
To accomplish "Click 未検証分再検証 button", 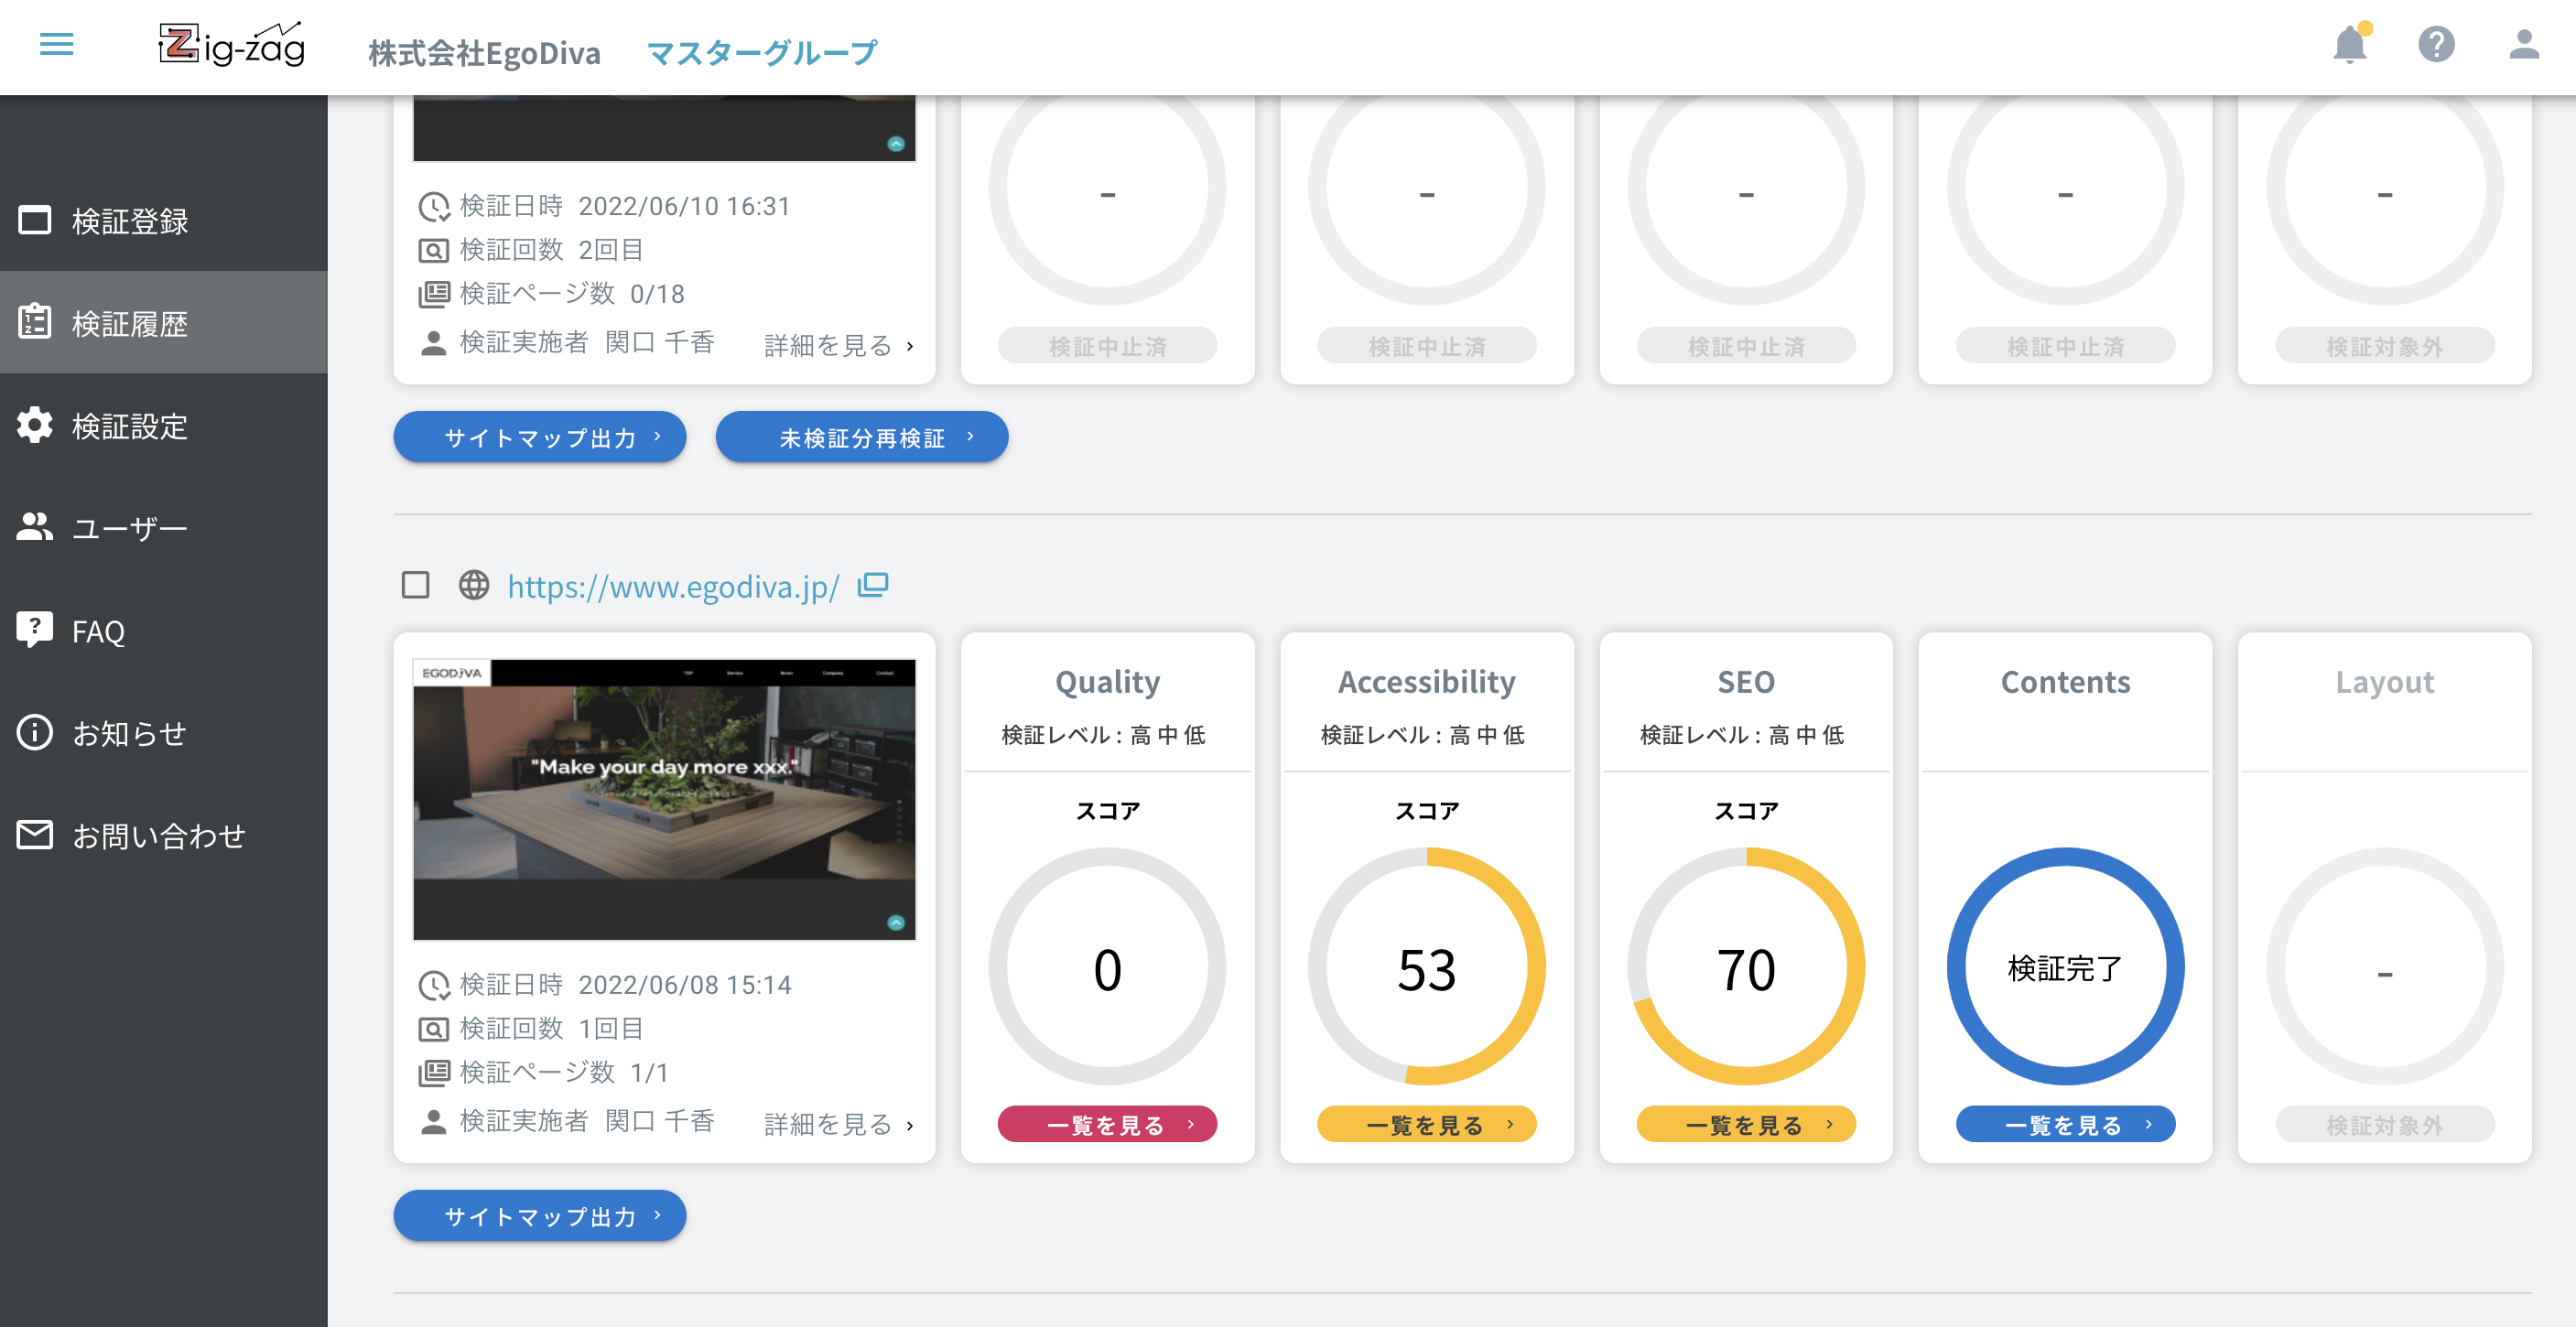I will 862,437.
